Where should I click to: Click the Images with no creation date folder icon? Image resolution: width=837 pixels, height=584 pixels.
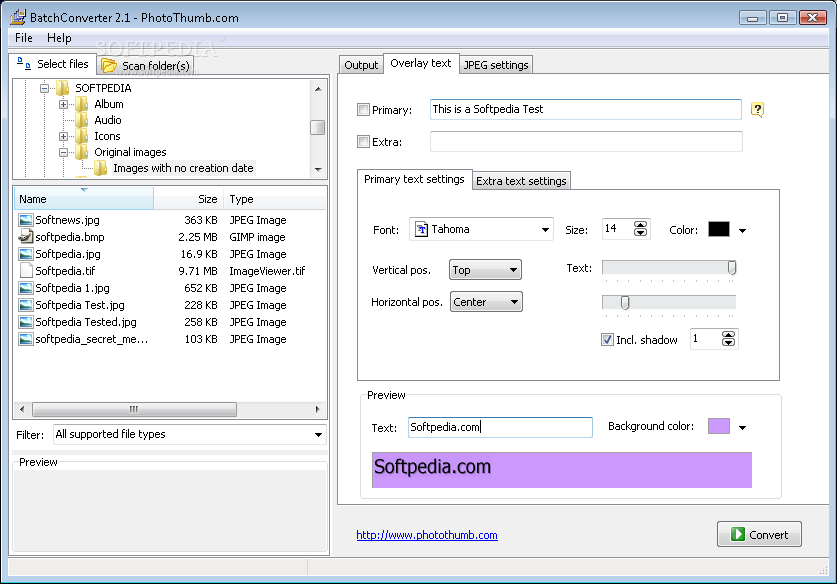(100, 168)
